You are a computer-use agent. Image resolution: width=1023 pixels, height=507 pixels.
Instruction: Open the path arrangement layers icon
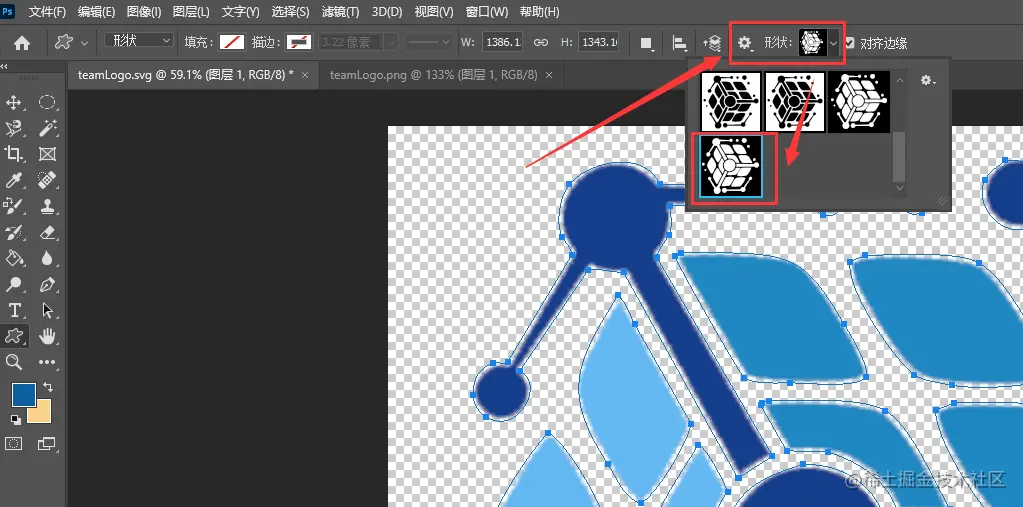click(712, 43)
